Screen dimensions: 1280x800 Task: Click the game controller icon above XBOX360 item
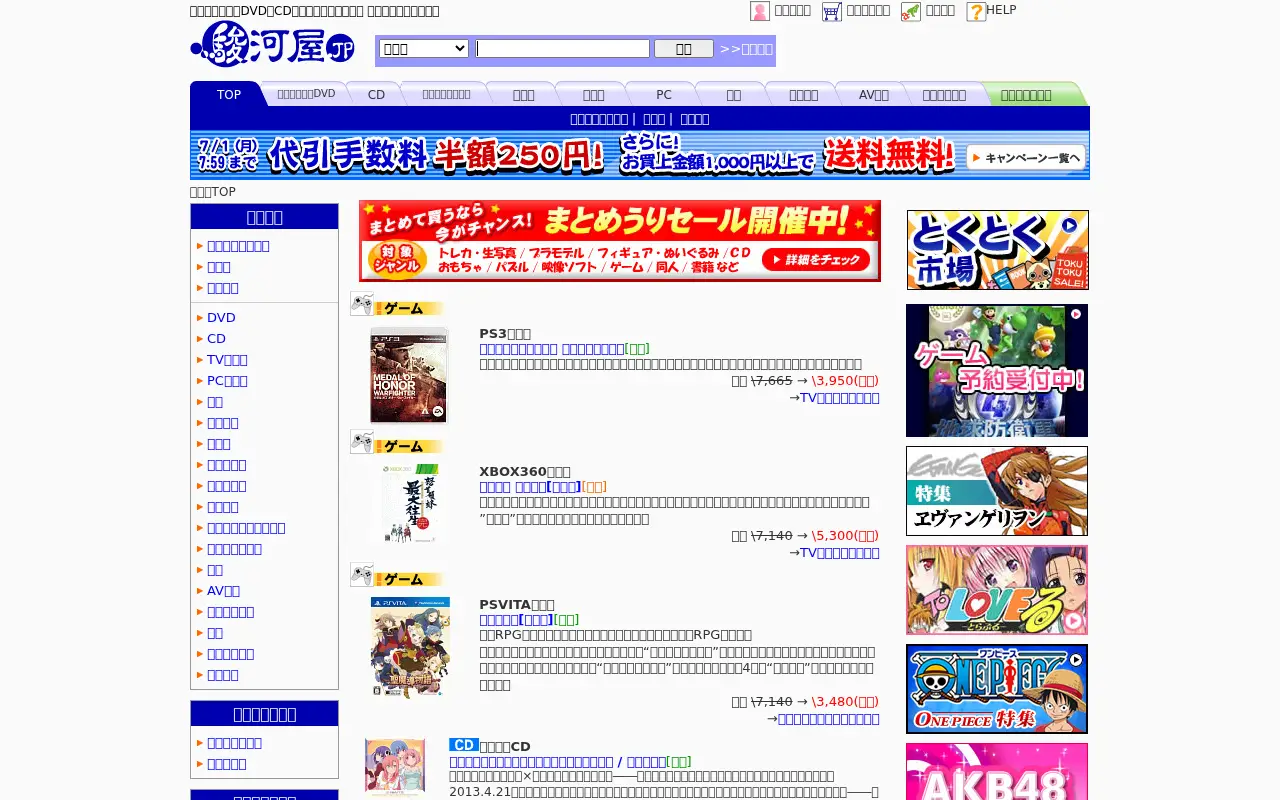[x=362, y=442]
